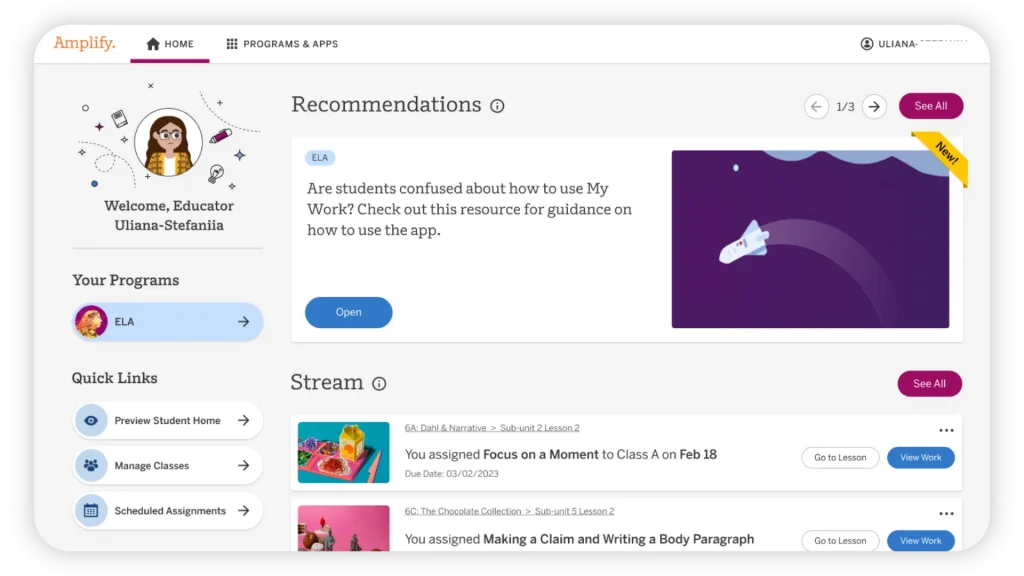
Task: Click the Amplify logo
Action: (84, 43)
